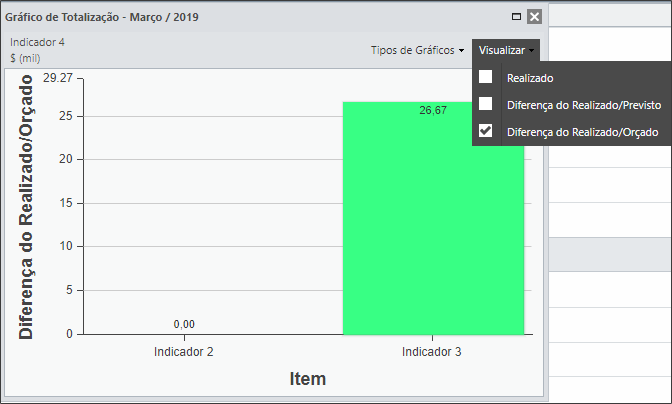Click the Gráfico de Totalização - Março / 2019 title

tap(102, 17)
